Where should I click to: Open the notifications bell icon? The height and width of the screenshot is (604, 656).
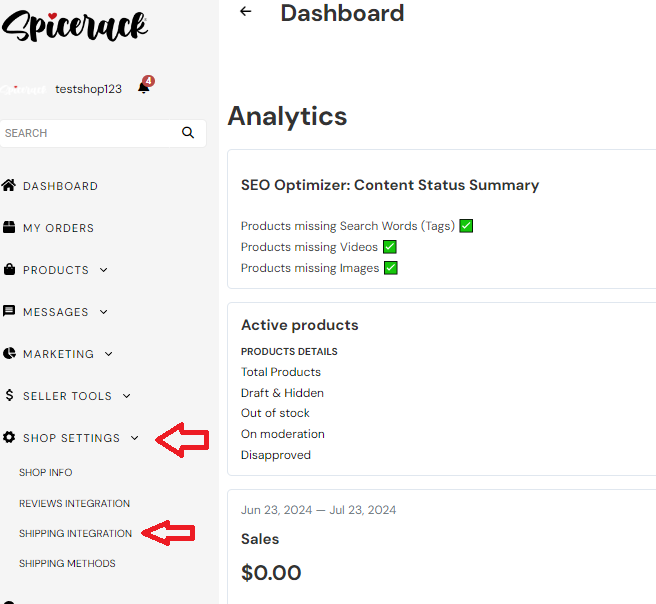tap(143, 88)
